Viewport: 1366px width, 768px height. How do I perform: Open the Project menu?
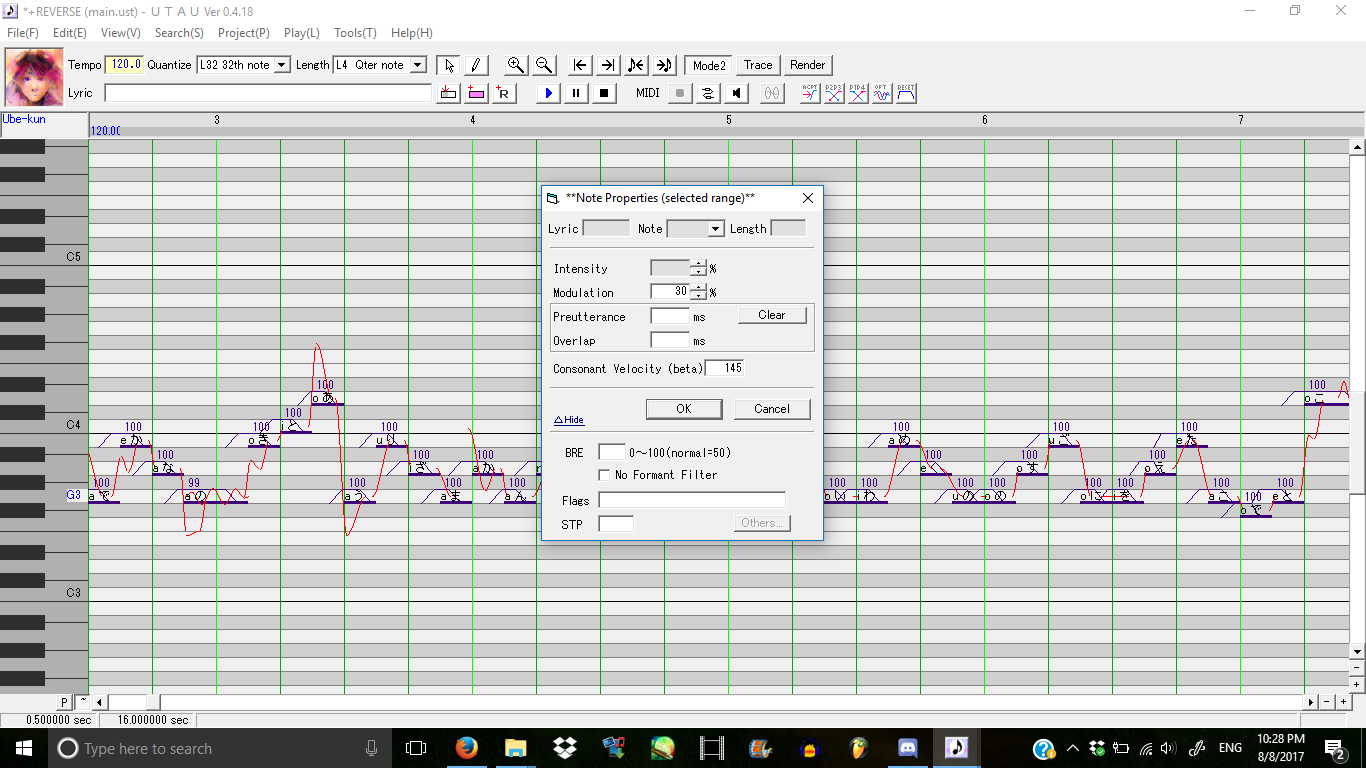pos(244,33)
